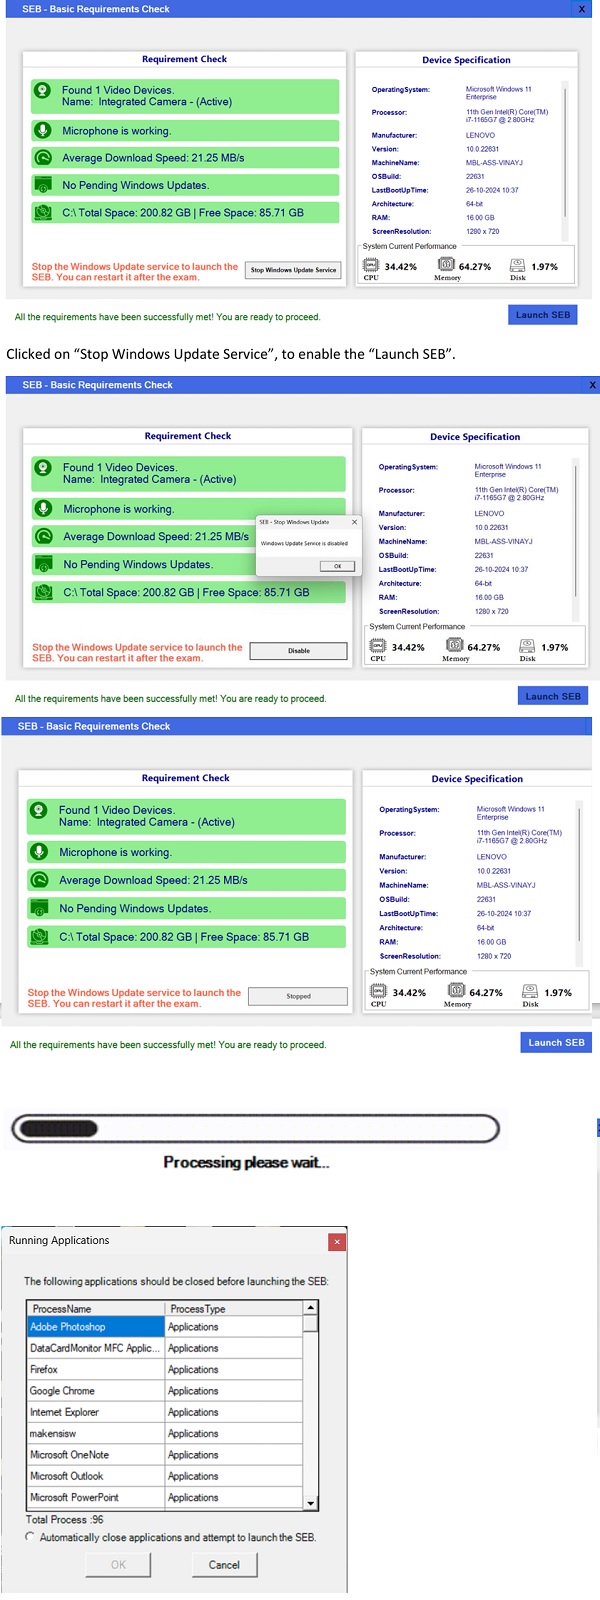Click camera icon in window showing Stopped button
This screenshot has height=1600, width=600.
click(39, 810)
